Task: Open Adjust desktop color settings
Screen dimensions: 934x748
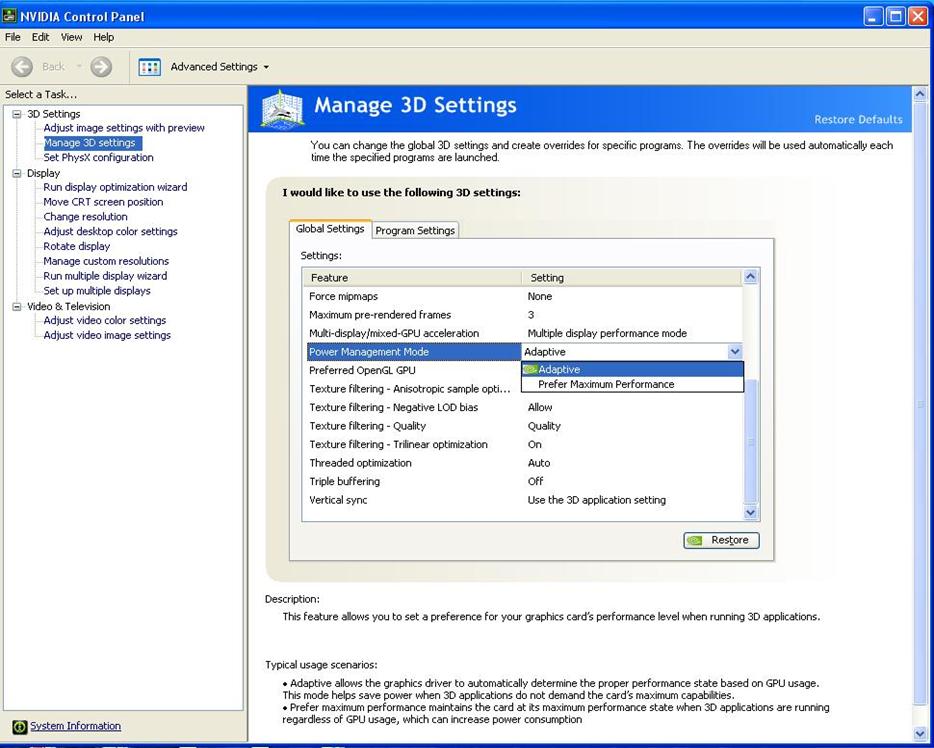Action: pos(110,232)
